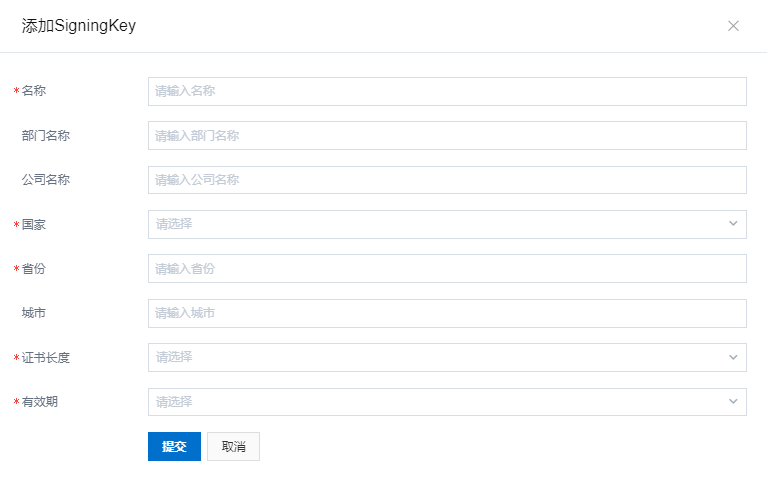Click into the 城市 input field

pos(446,313)
